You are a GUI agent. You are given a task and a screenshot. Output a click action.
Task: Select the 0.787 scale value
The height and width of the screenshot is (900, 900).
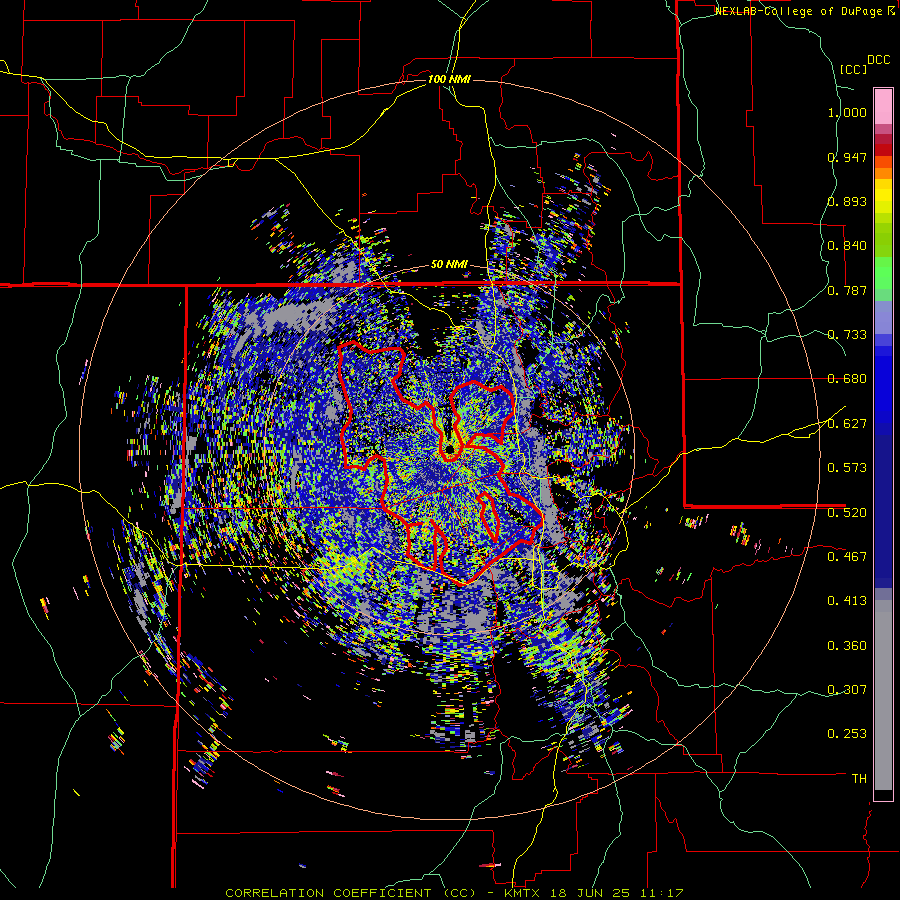click(847, 290)
